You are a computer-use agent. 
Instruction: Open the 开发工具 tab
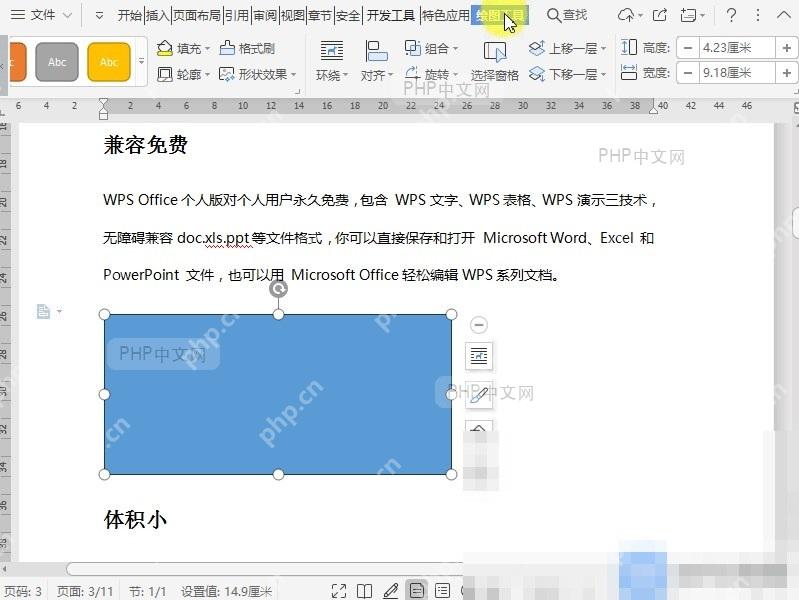(391, 16)
